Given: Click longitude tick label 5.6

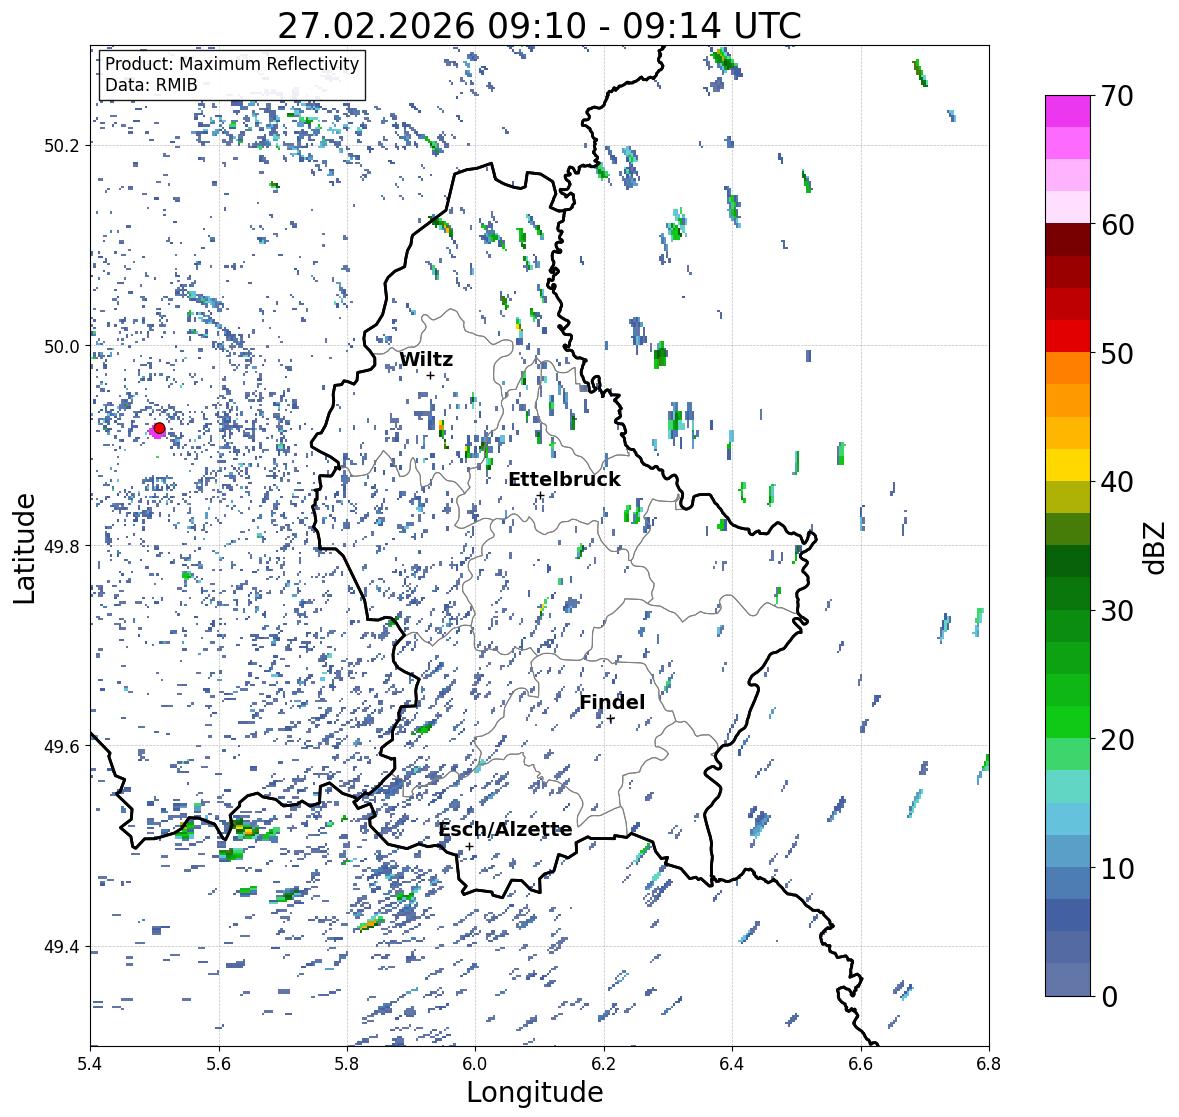Looking at the screenshot, I should pos(219,1064).
